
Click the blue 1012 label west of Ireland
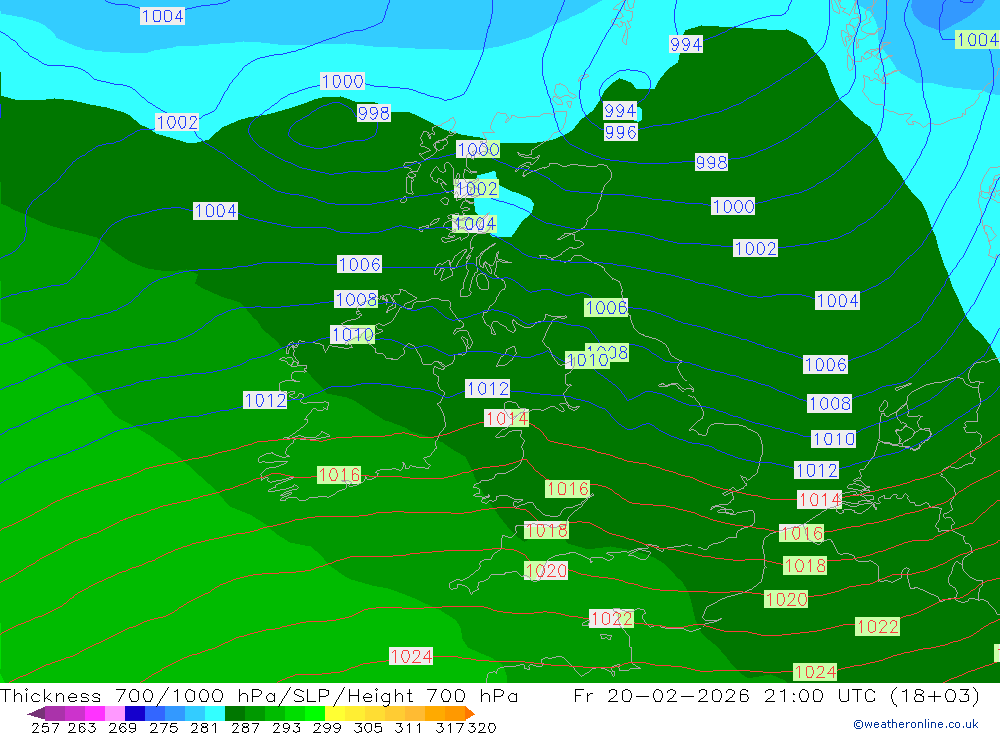pos(265,400)
